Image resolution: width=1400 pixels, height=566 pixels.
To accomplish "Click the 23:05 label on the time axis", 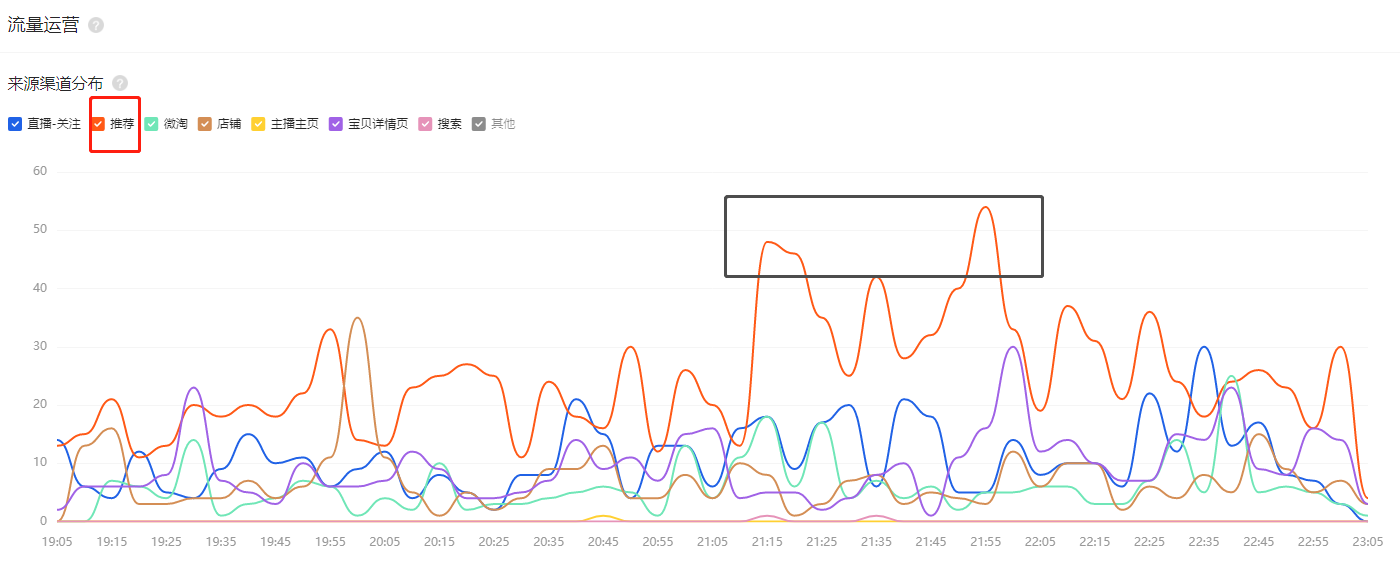I will tap(1367, 541).
